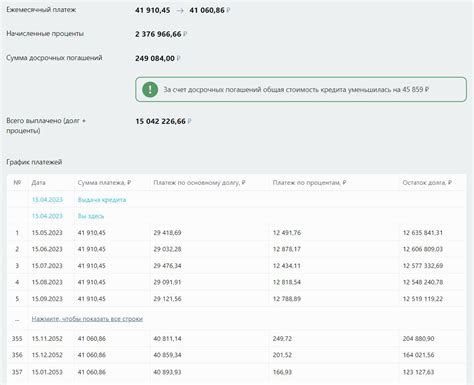Viewport: 474px width, 385px height.
Task: Click early repayment sum 249 084,00
Action: (155, 58)
